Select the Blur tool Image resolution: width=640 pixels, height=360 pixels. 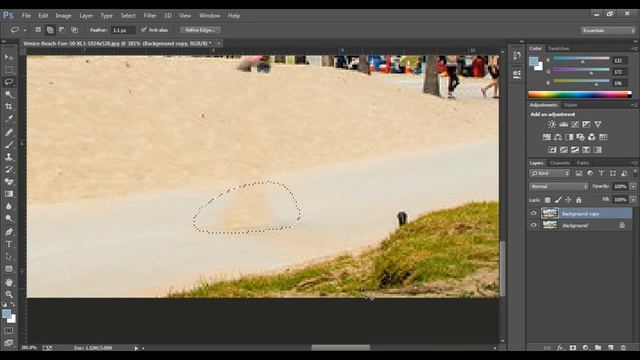[x=9, y=206]
